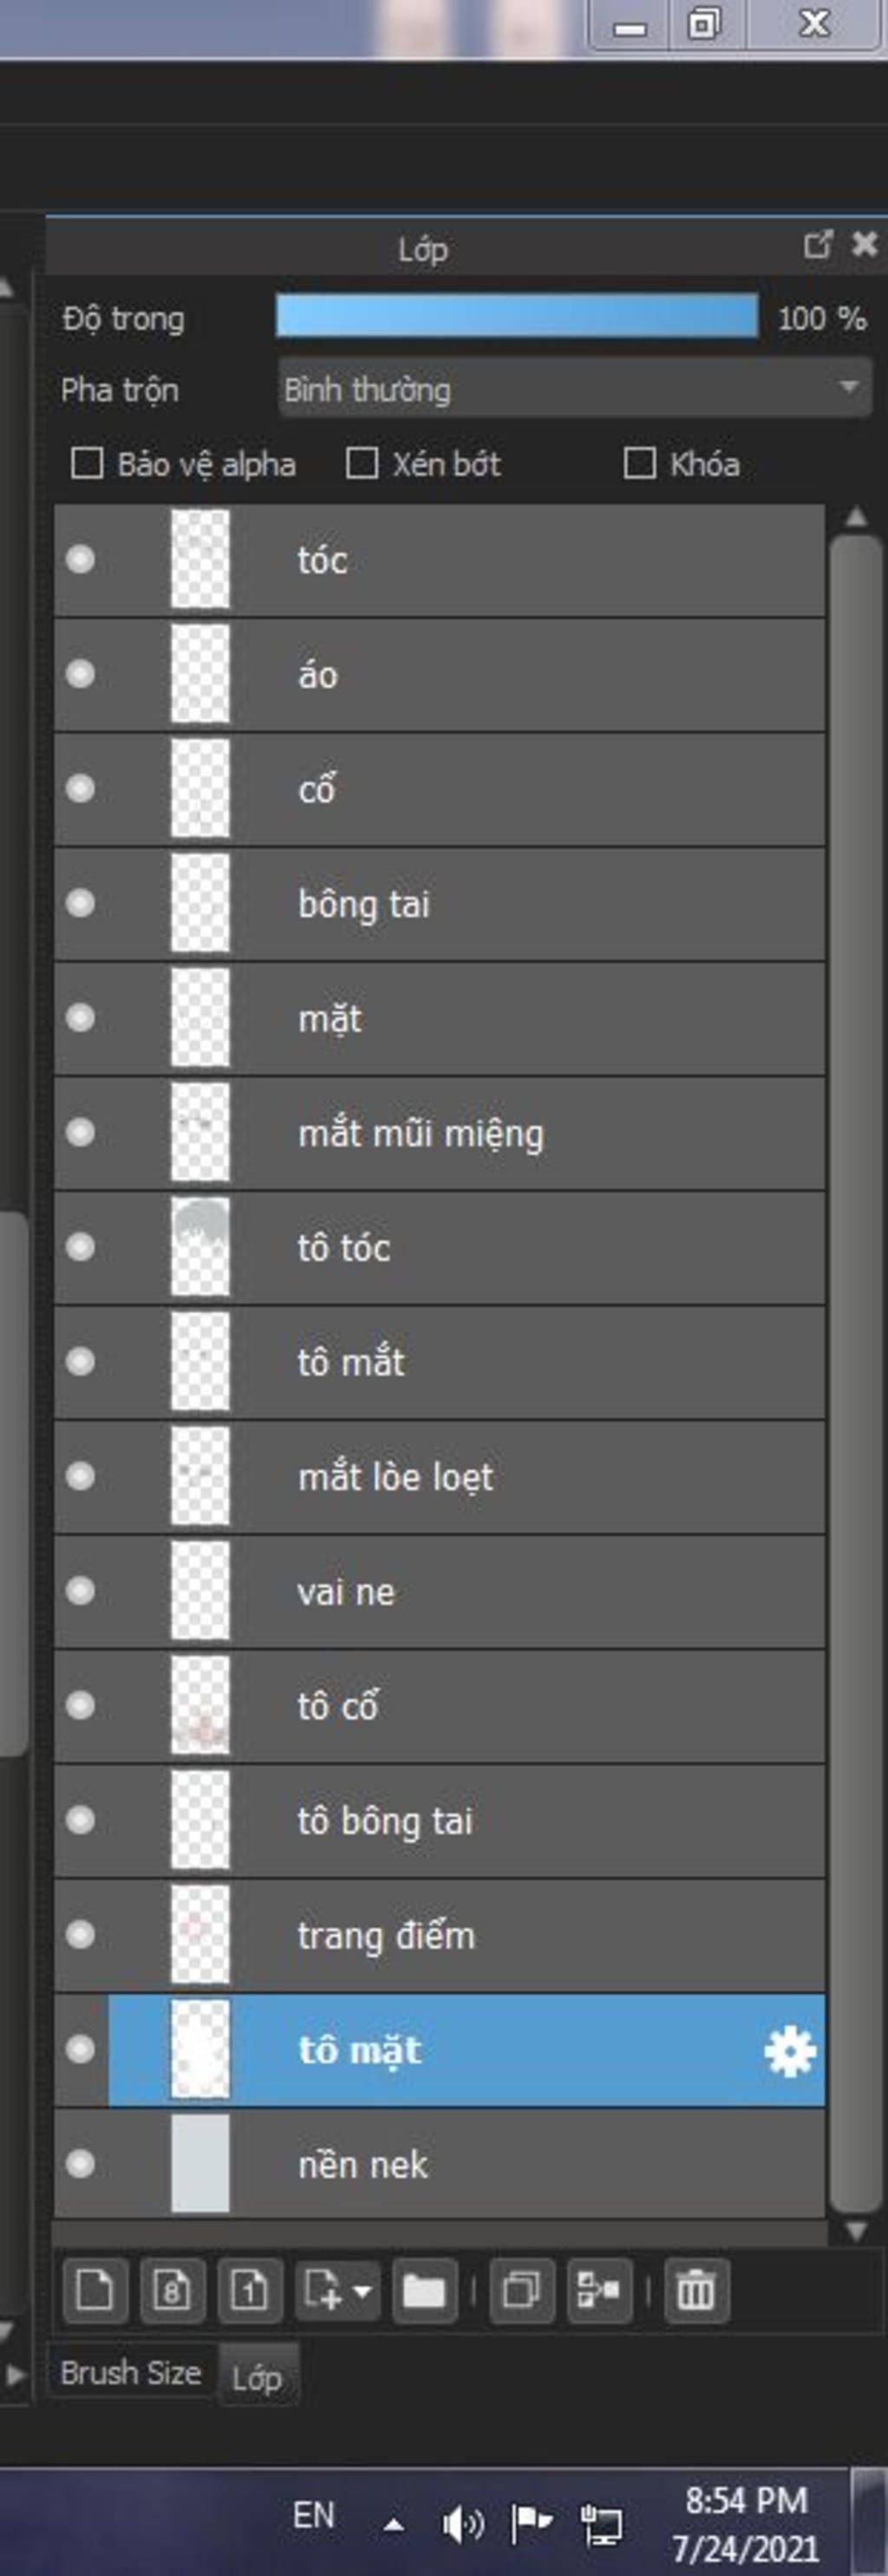Add a new 1-bit layer

(249, 2290)
